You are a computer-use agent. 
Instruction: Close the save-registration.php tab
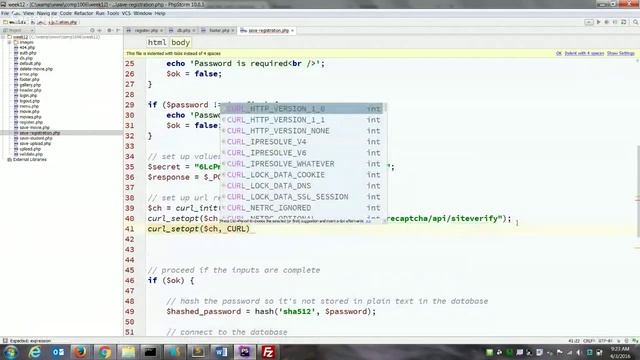293,31
